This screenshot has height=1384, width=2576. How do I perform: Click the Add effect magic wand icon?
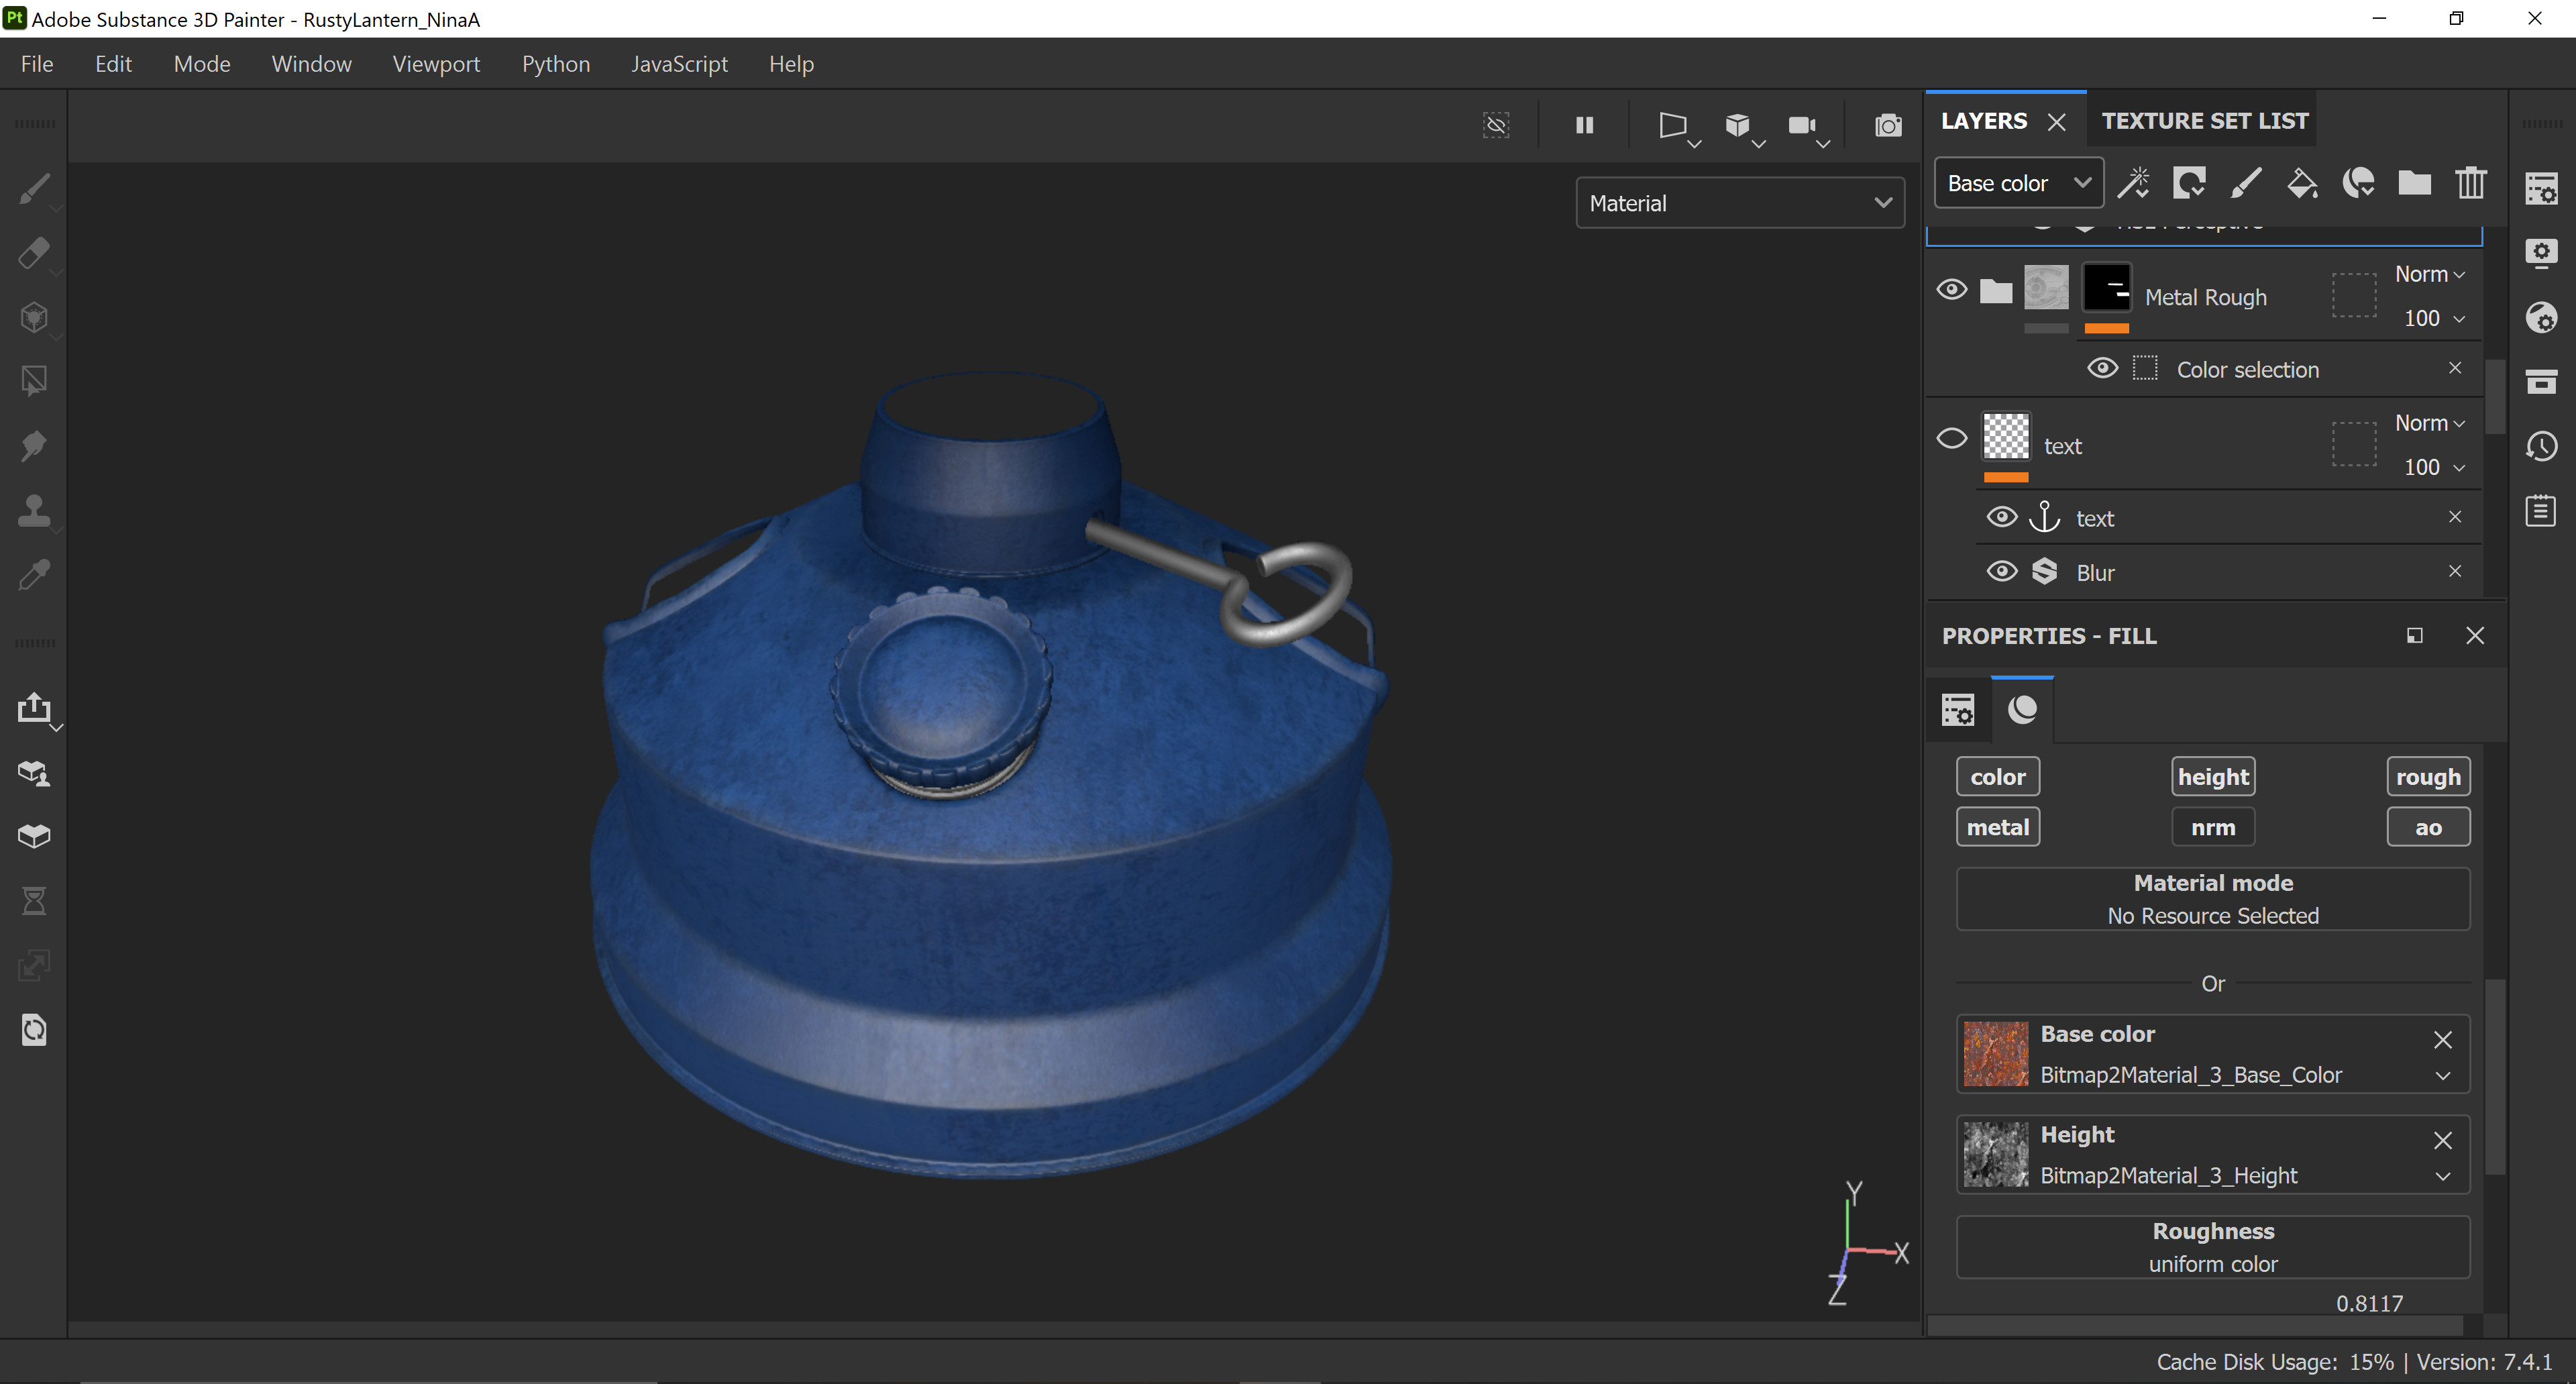click(x=2133, y=183)
